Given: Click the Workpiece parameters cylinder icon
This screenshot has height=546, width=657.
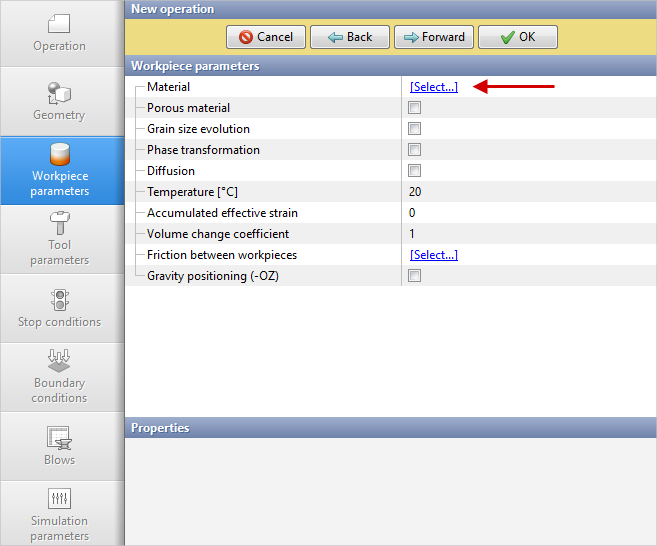Looking at the screenshot, I should pyautogui.click(x=59, y=155).
